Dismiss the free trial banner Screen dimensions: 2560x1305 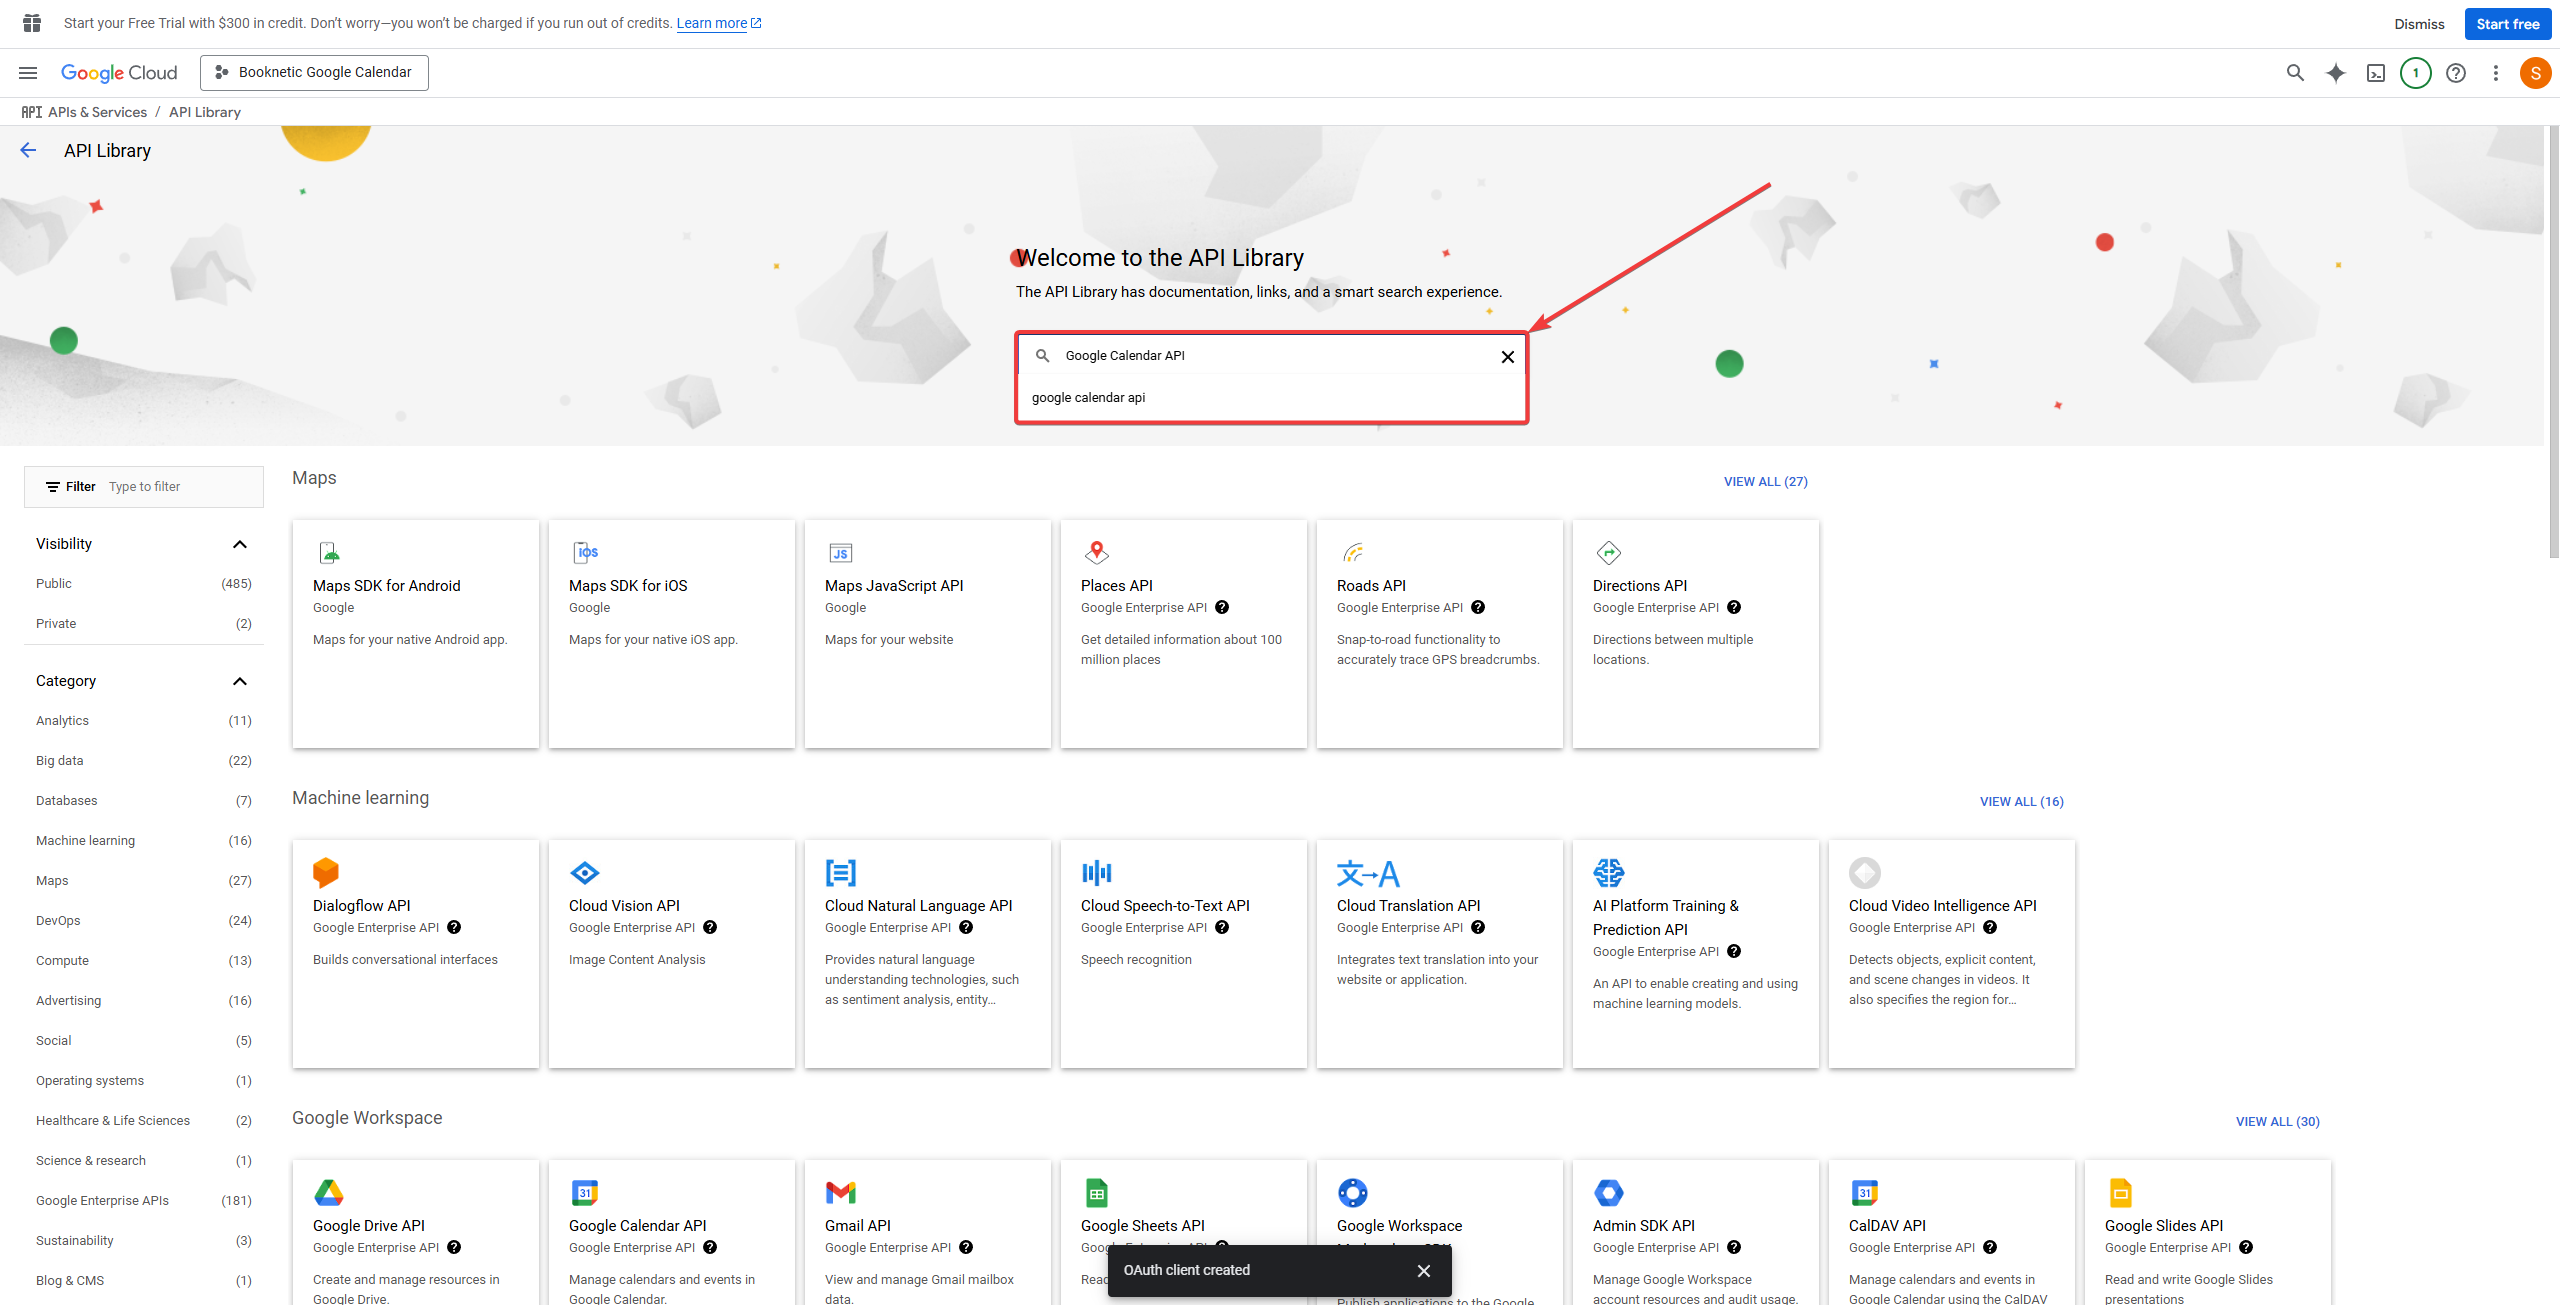click(2419, 24)
